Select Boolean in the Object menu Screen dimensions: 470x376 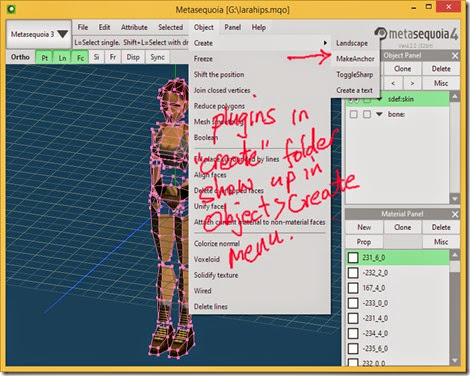pos(260,137)
